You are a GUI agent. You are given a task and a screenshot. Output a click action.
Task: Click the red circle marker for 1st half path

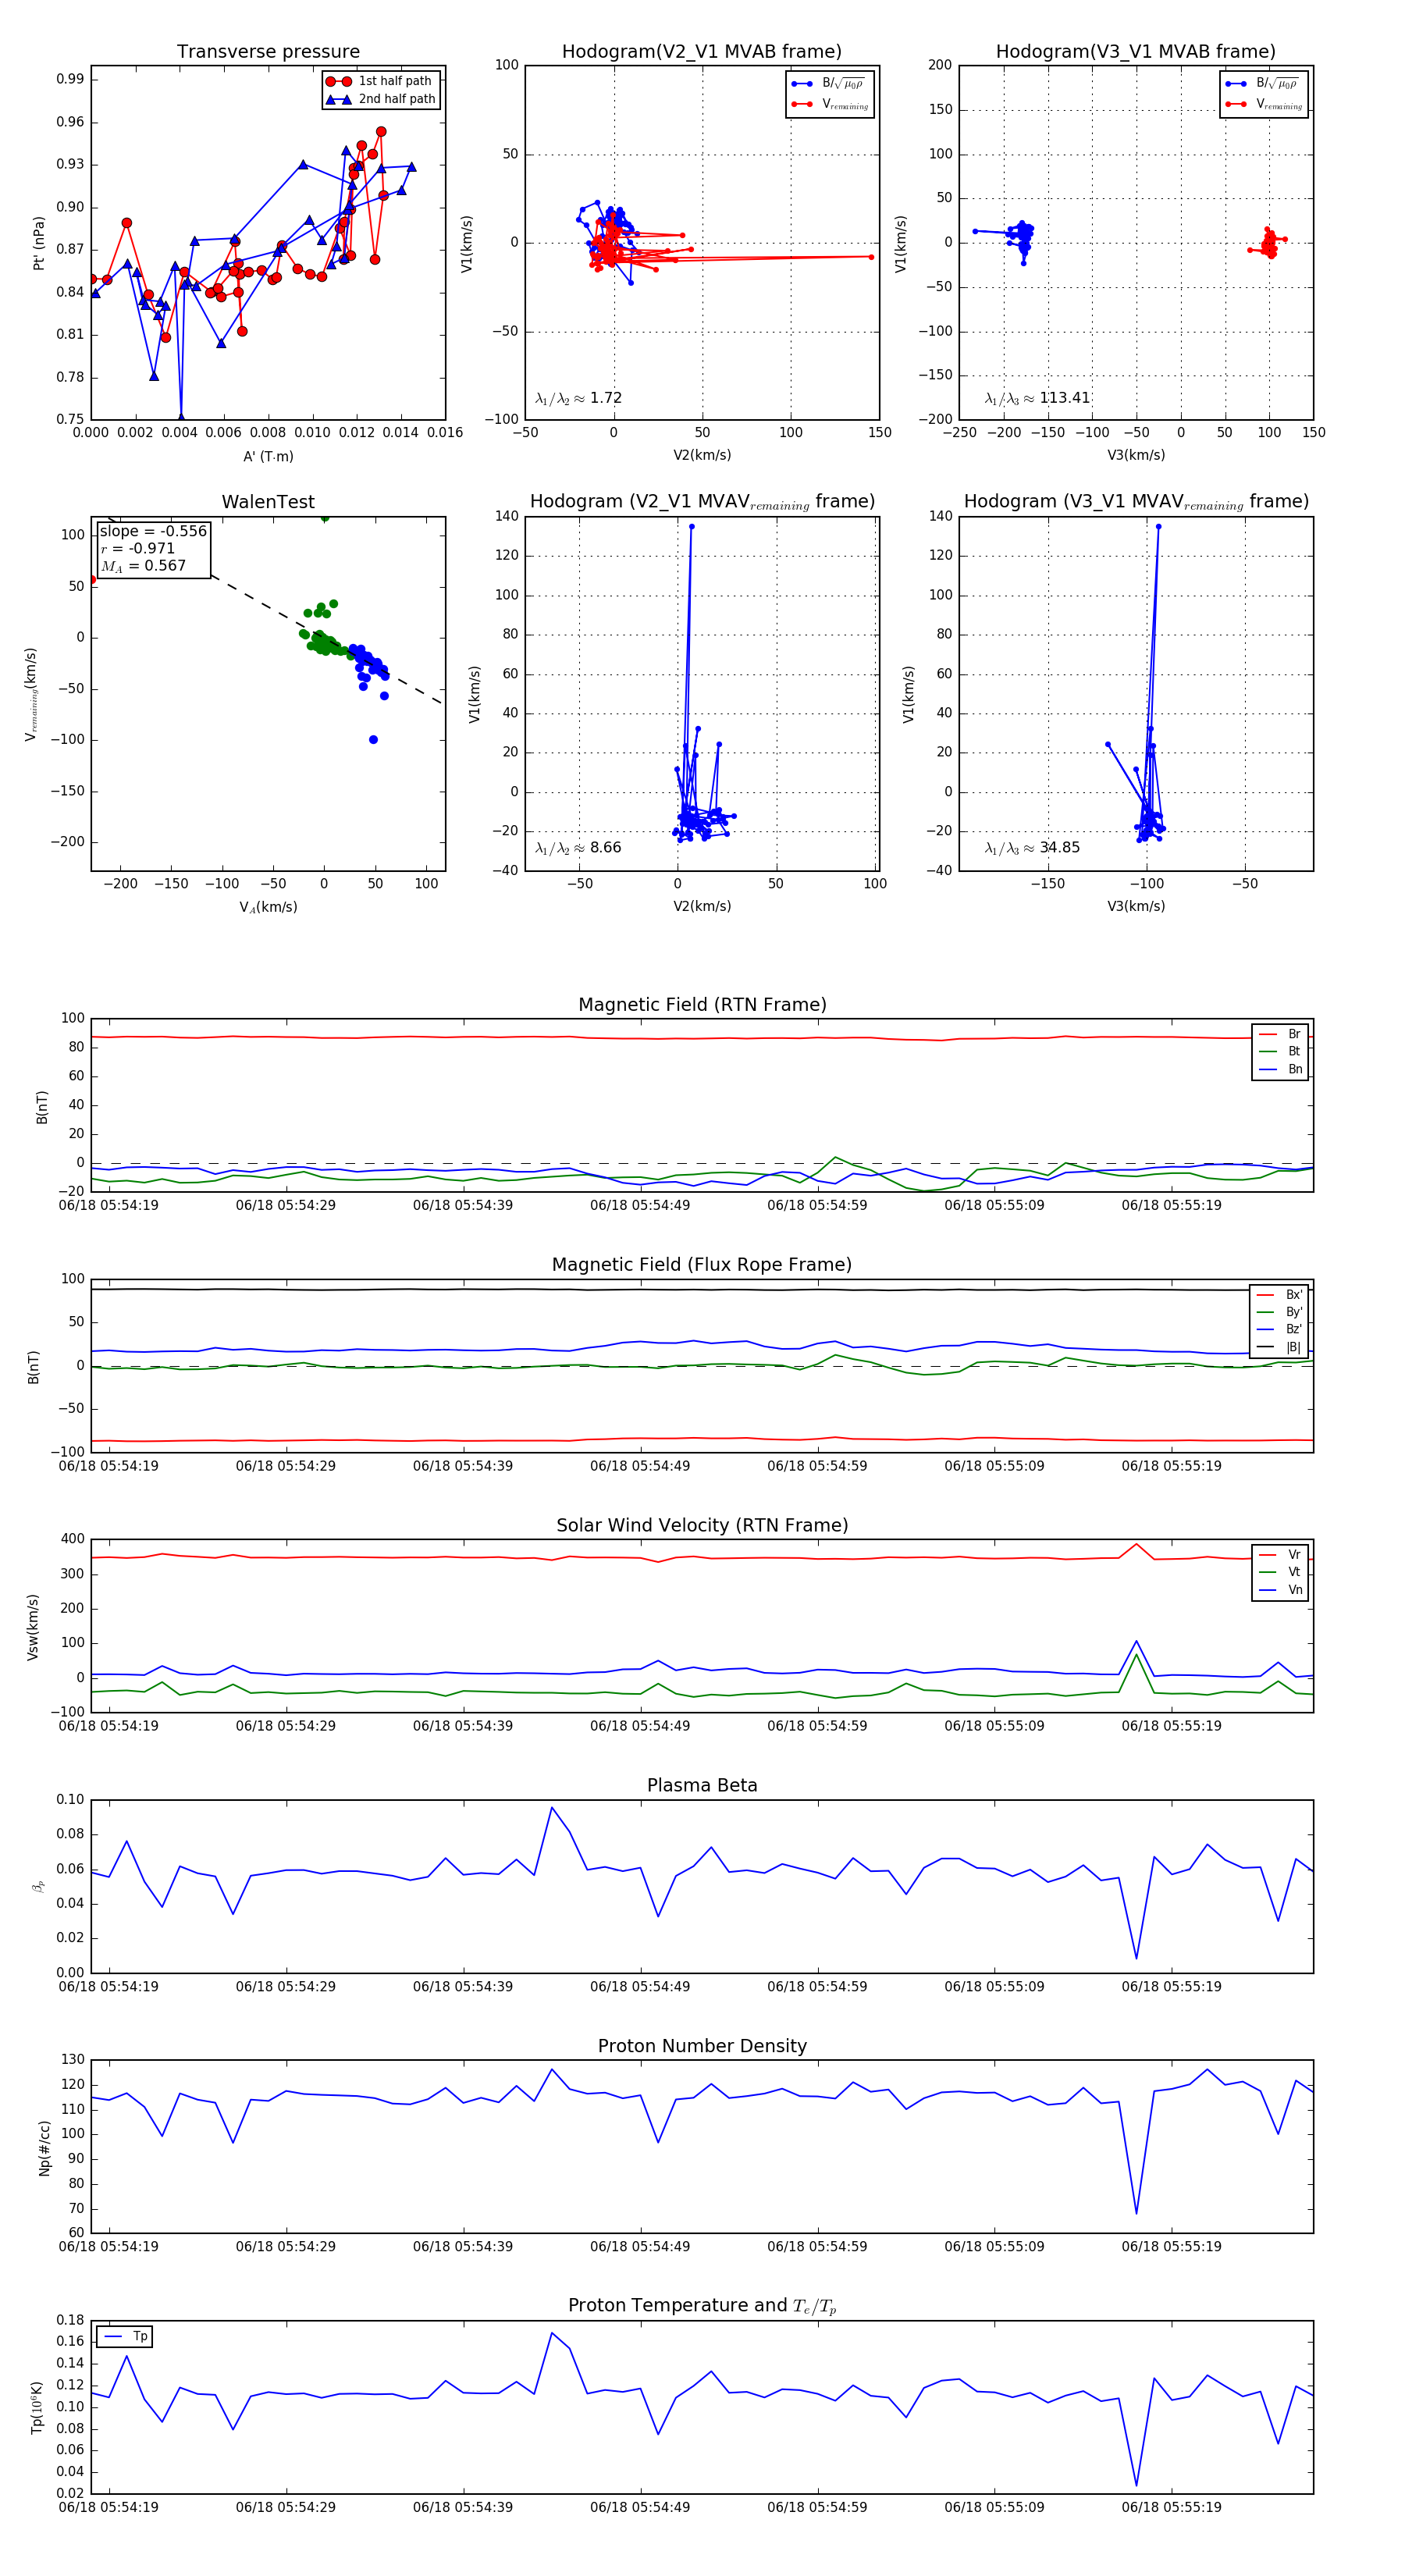[338, 81]
